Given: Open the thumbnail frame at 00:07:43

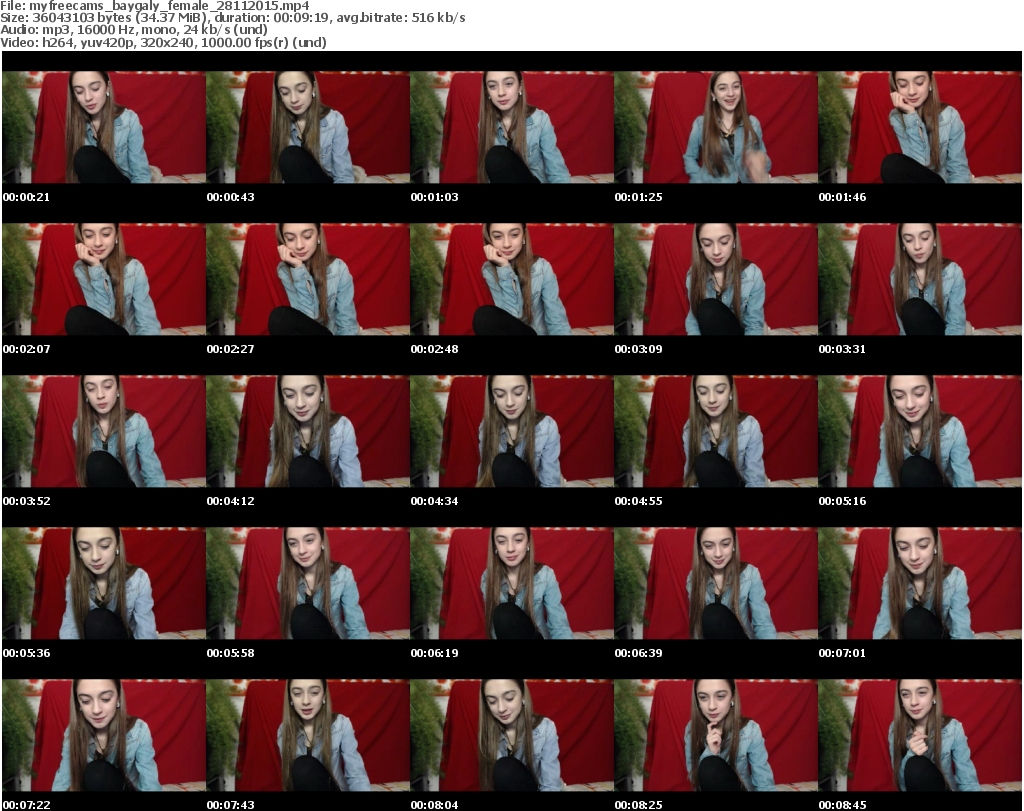Looking at the screenshot, I should (x=308, y=736).
